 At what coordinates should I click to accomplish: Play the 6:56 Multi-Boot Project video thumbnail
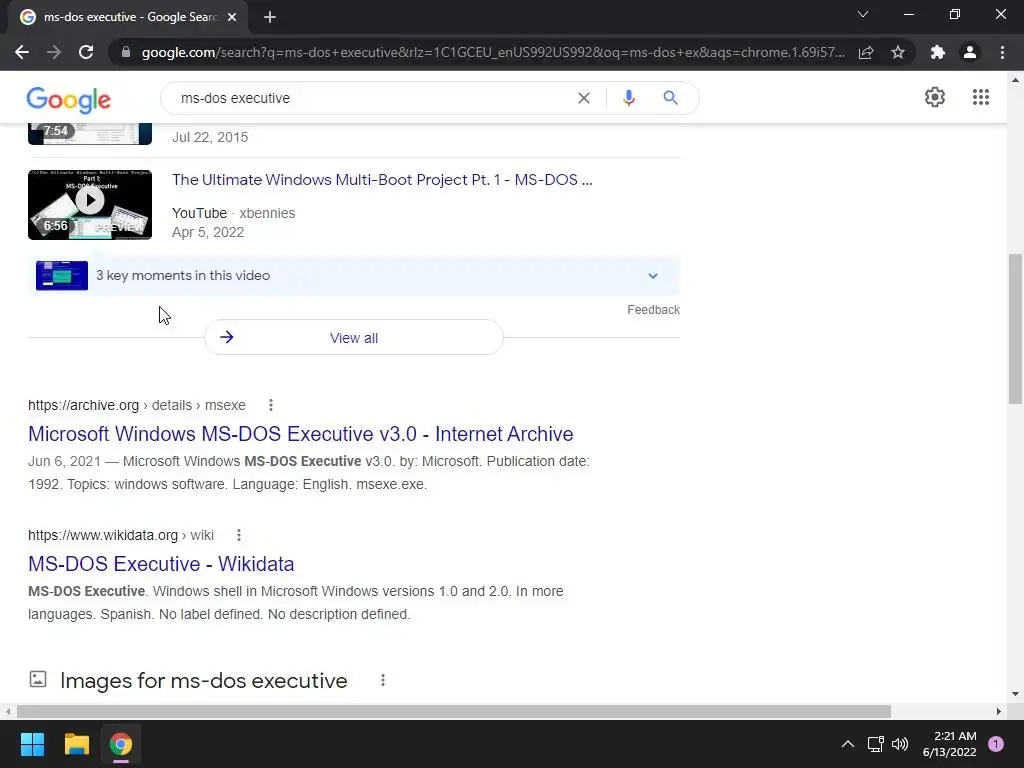point(90,204)
